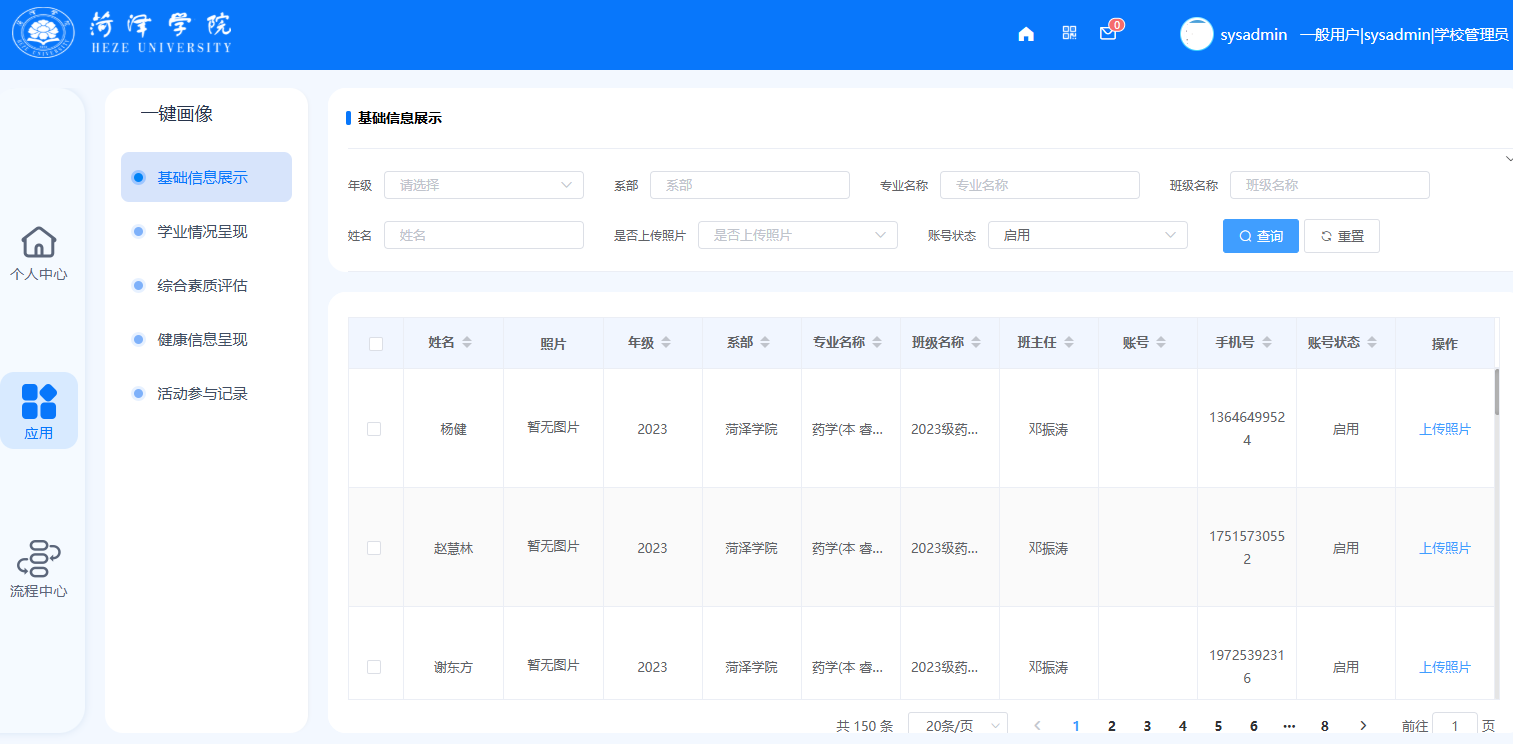Screen dimensions: 1513x744
Task: Go to page 3 in pagination
Action: pyautogui.click(x=1147, y=726)
